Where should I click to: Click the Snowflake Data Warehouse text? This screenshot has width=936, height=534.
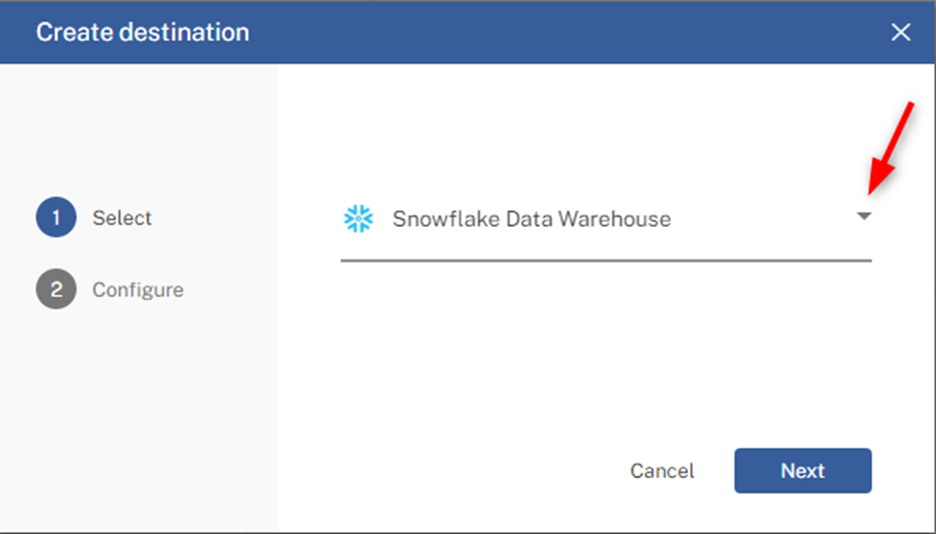pos(531,219)
